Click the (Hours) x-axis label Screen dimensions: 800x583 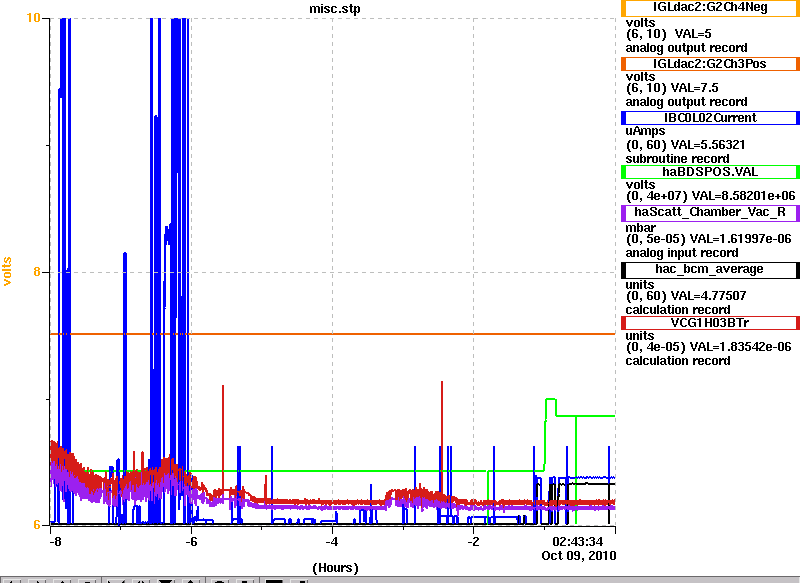click(x=335, y=568)
